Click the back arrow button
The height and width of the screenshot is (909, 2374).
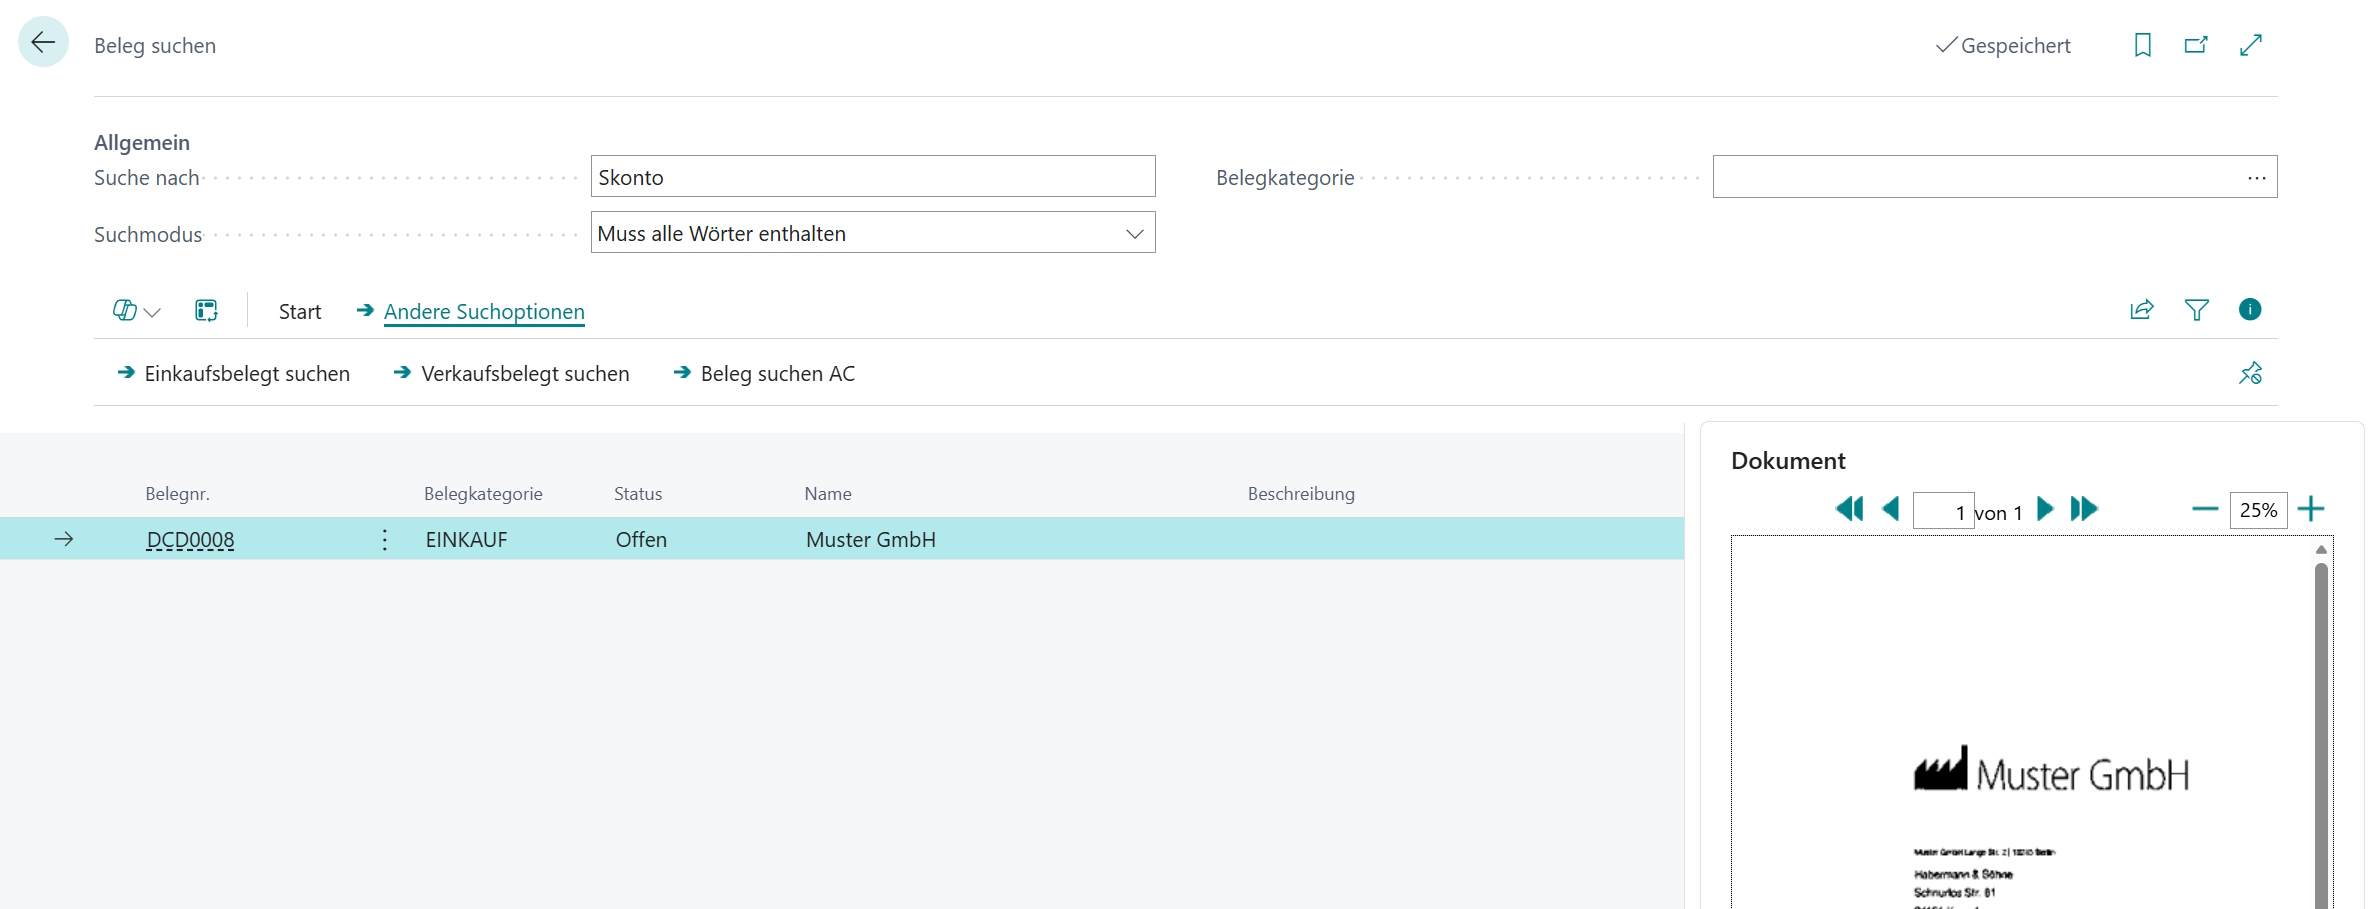tap(43, 42)
